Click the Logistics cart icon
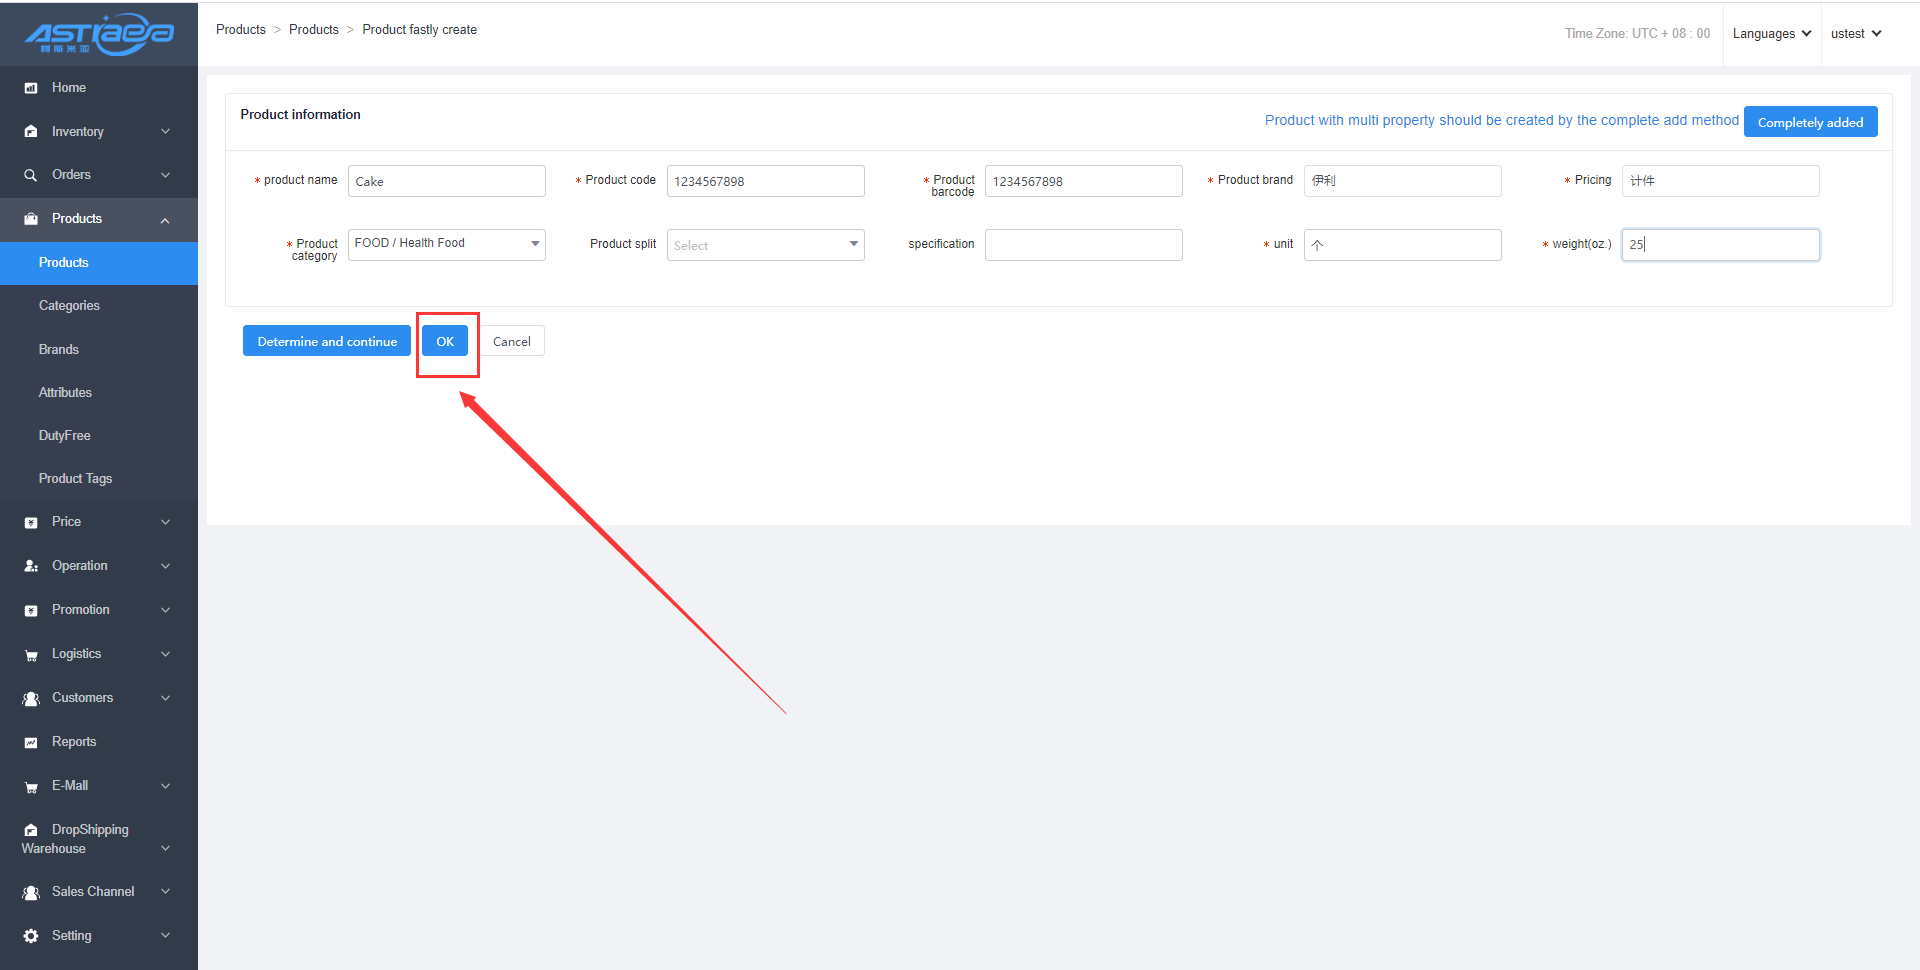 pyautogui.click(x=31, y=655)
